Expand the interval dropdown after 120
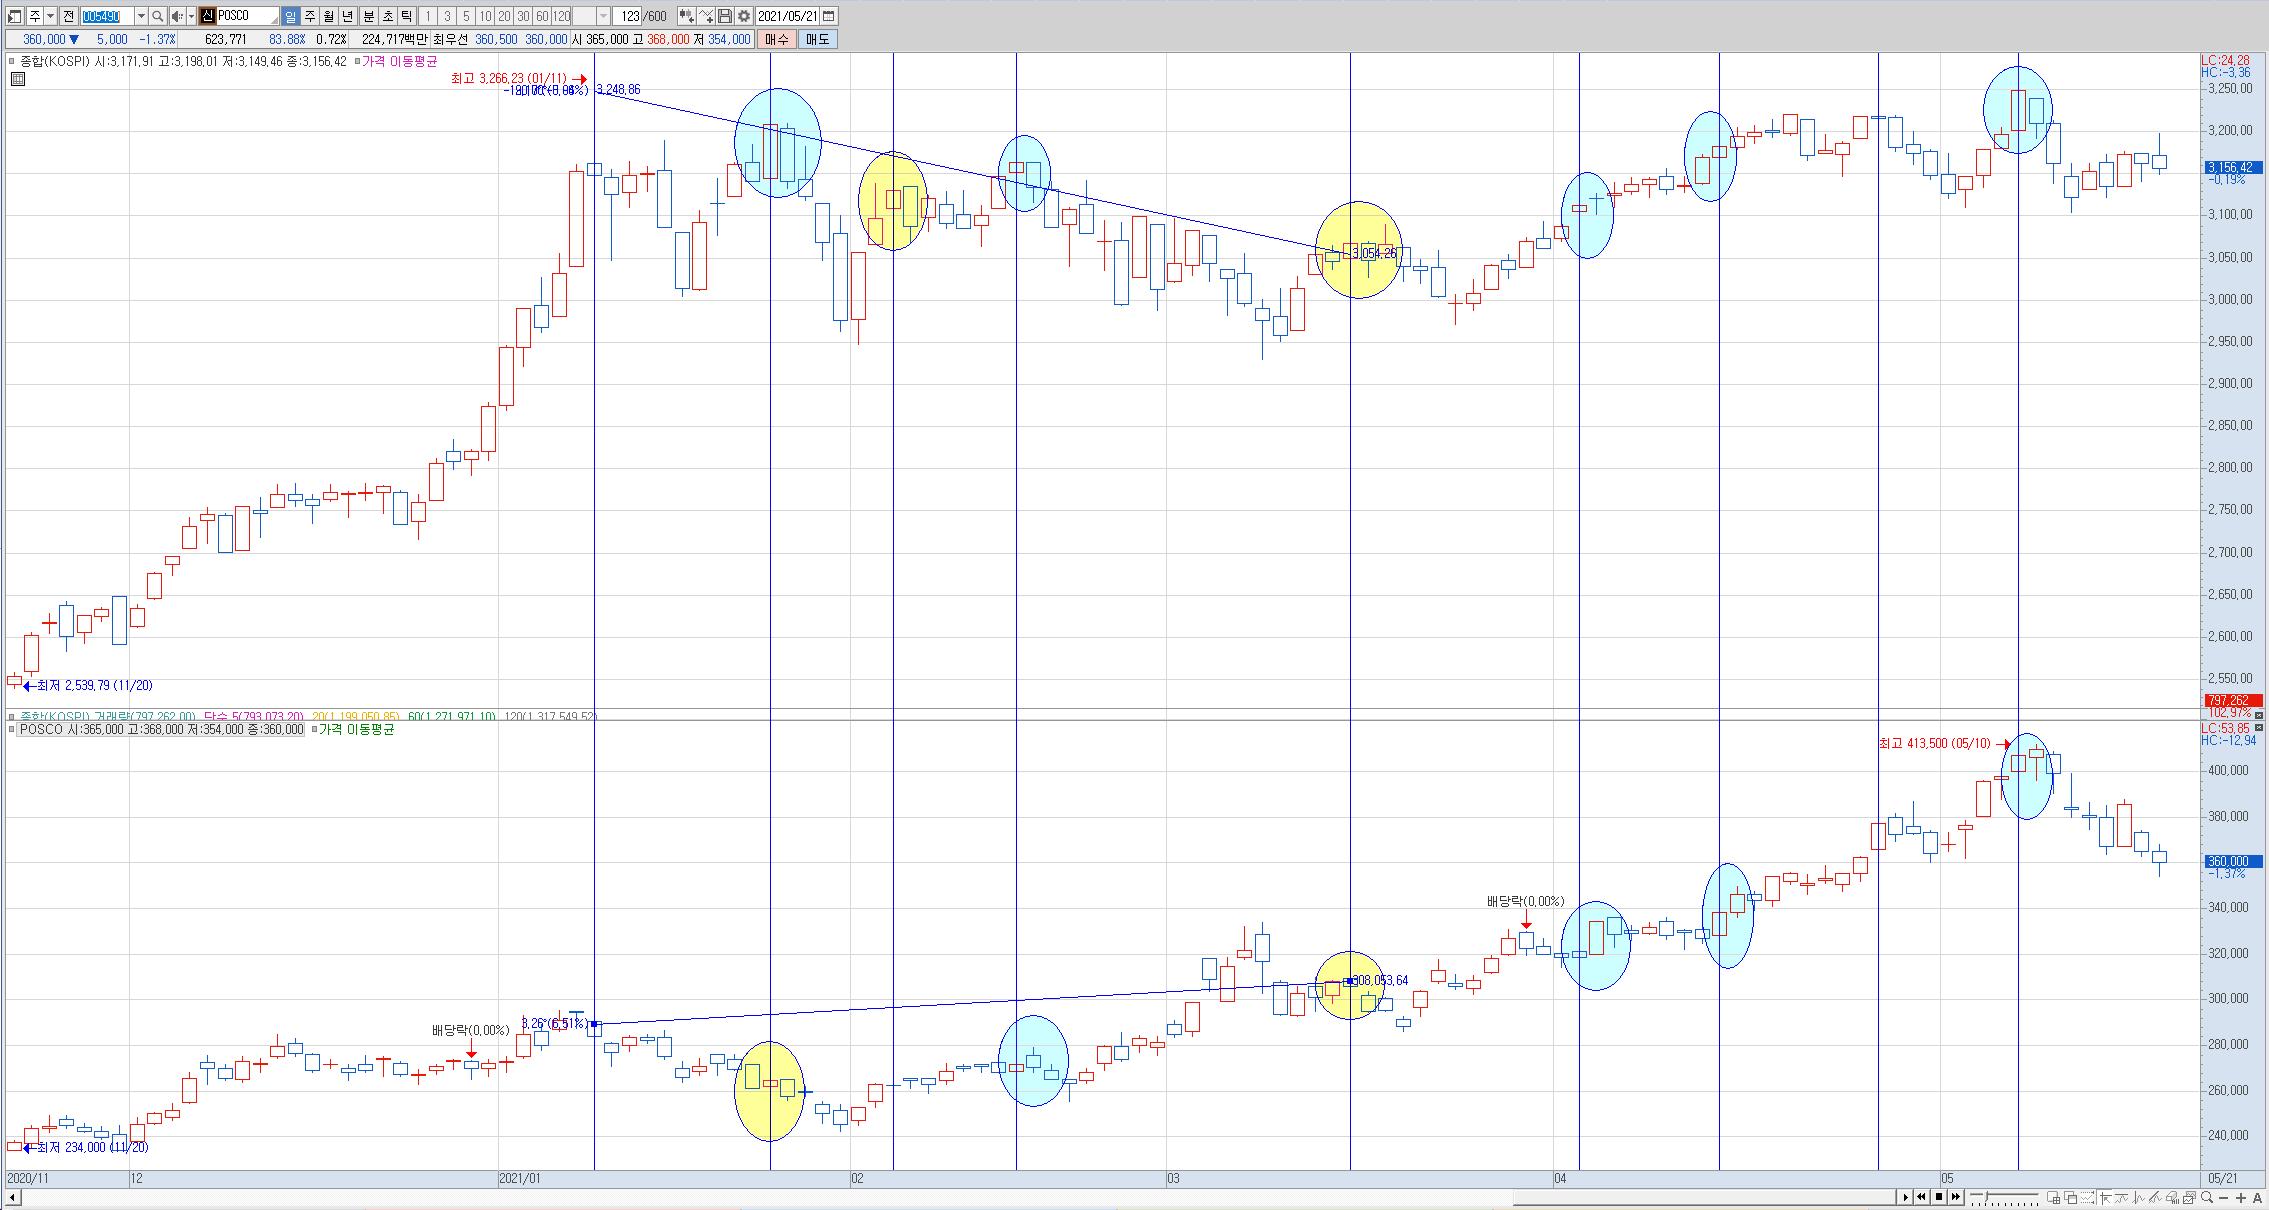Screen dimensions: 2269x1210 click(x=603, y=16)
